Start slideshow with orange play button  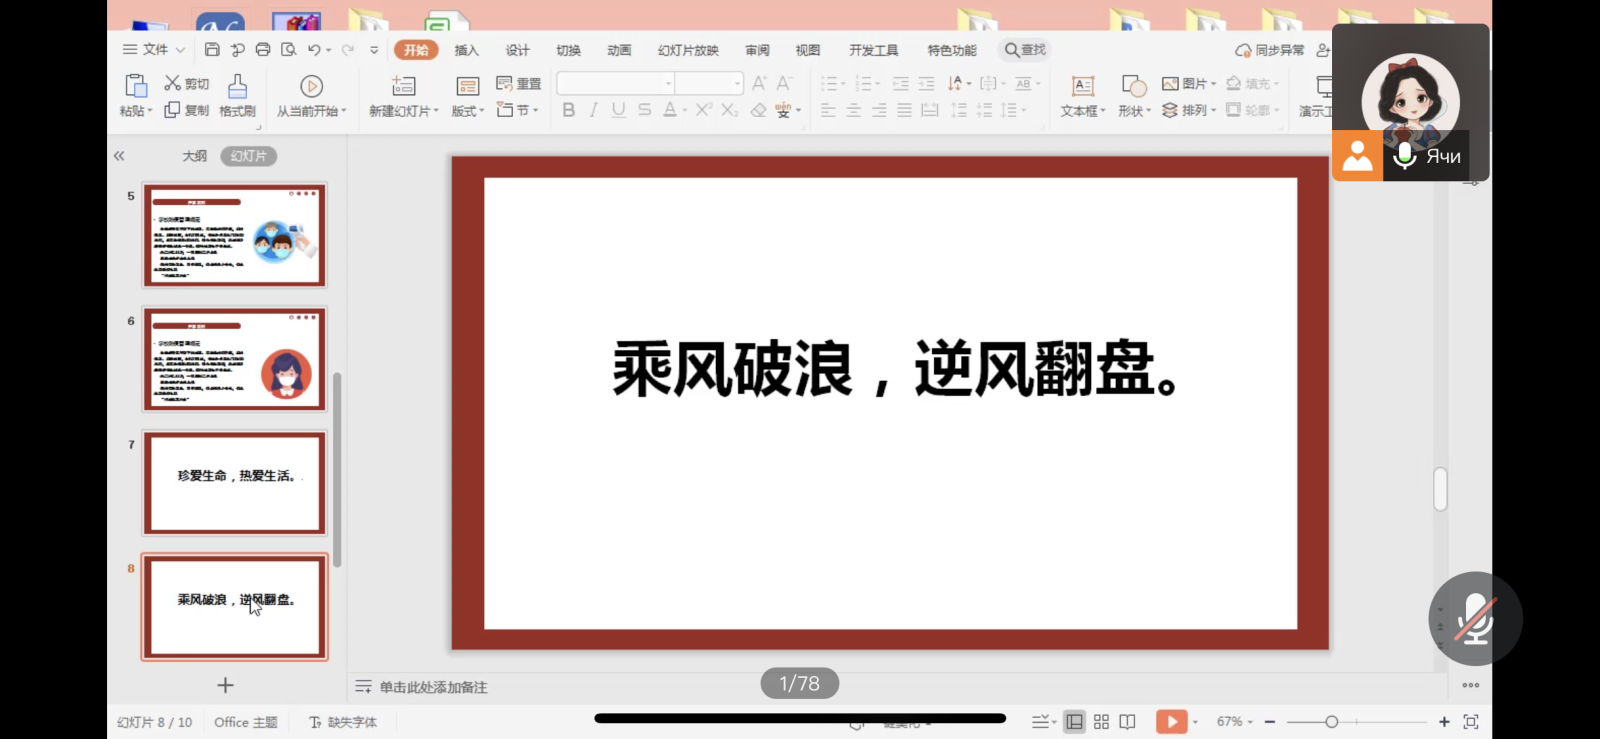point(1171,722)
